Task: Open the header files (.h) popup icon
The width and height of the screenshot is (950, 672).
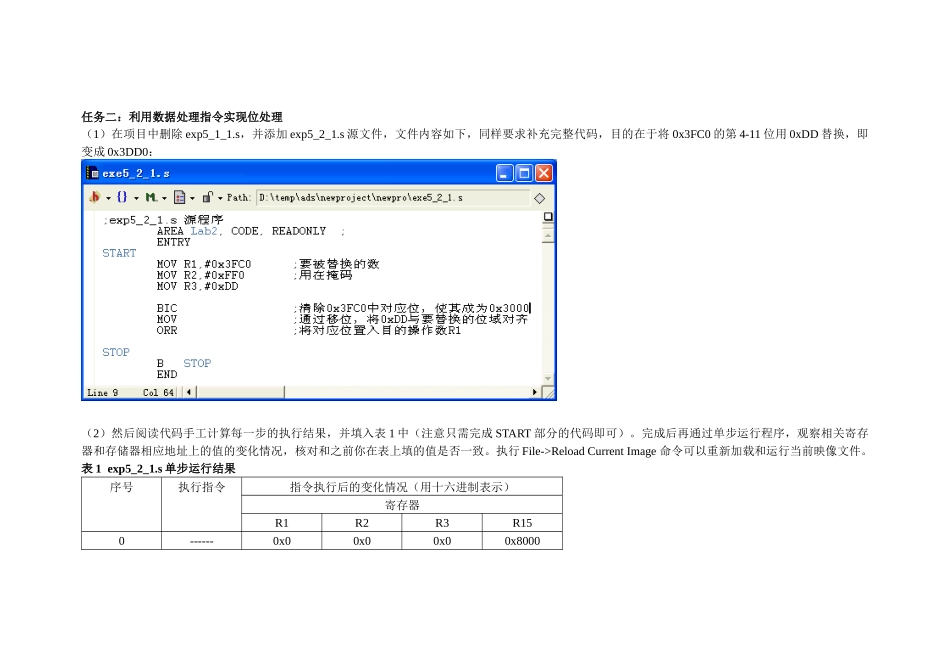Action: click(x=95, y=197)
